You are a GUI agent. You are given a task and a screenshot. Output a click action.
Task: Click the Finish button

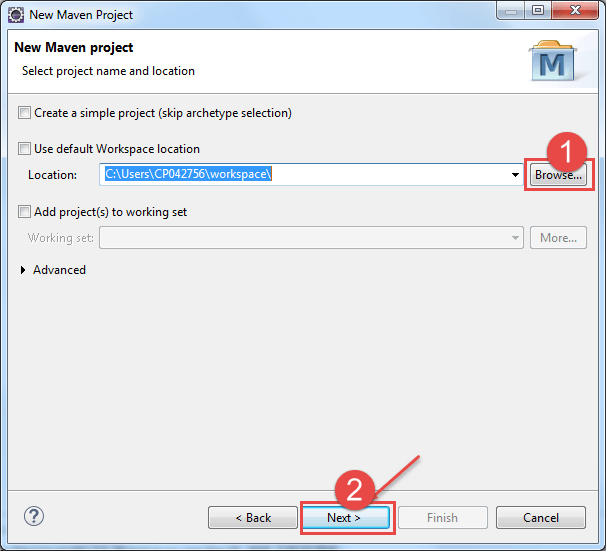pyautogui.click(x=442, y=518)
